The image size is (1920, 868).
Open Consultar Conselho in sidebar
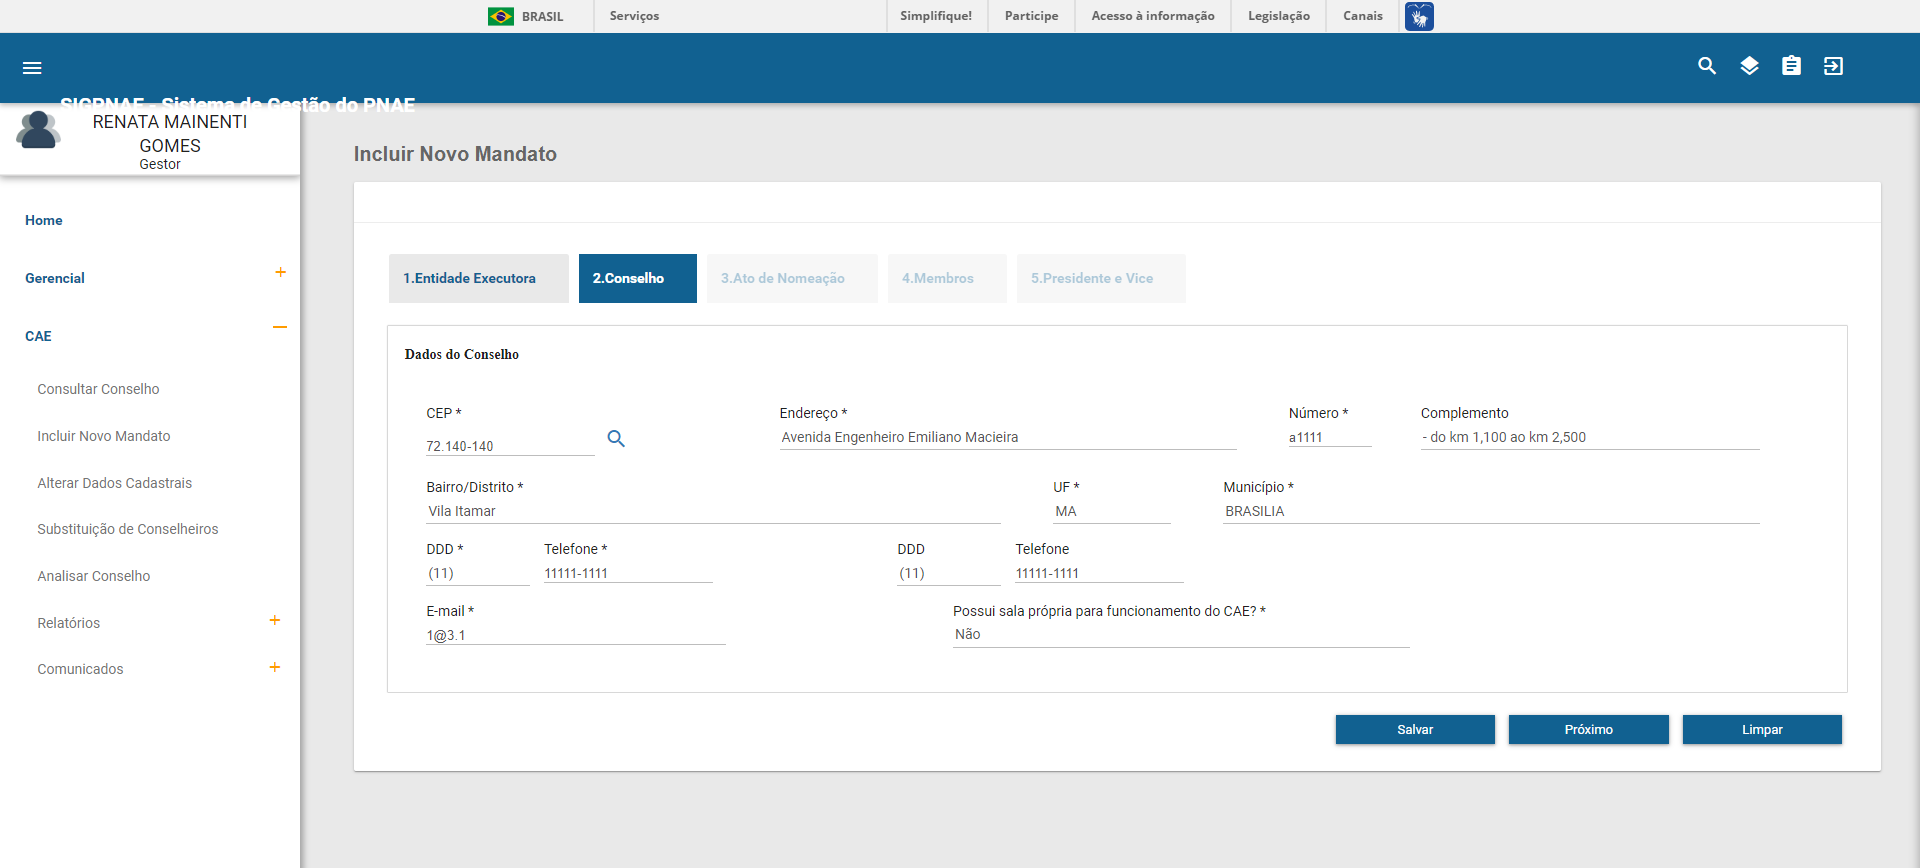[x=98, y=389]
